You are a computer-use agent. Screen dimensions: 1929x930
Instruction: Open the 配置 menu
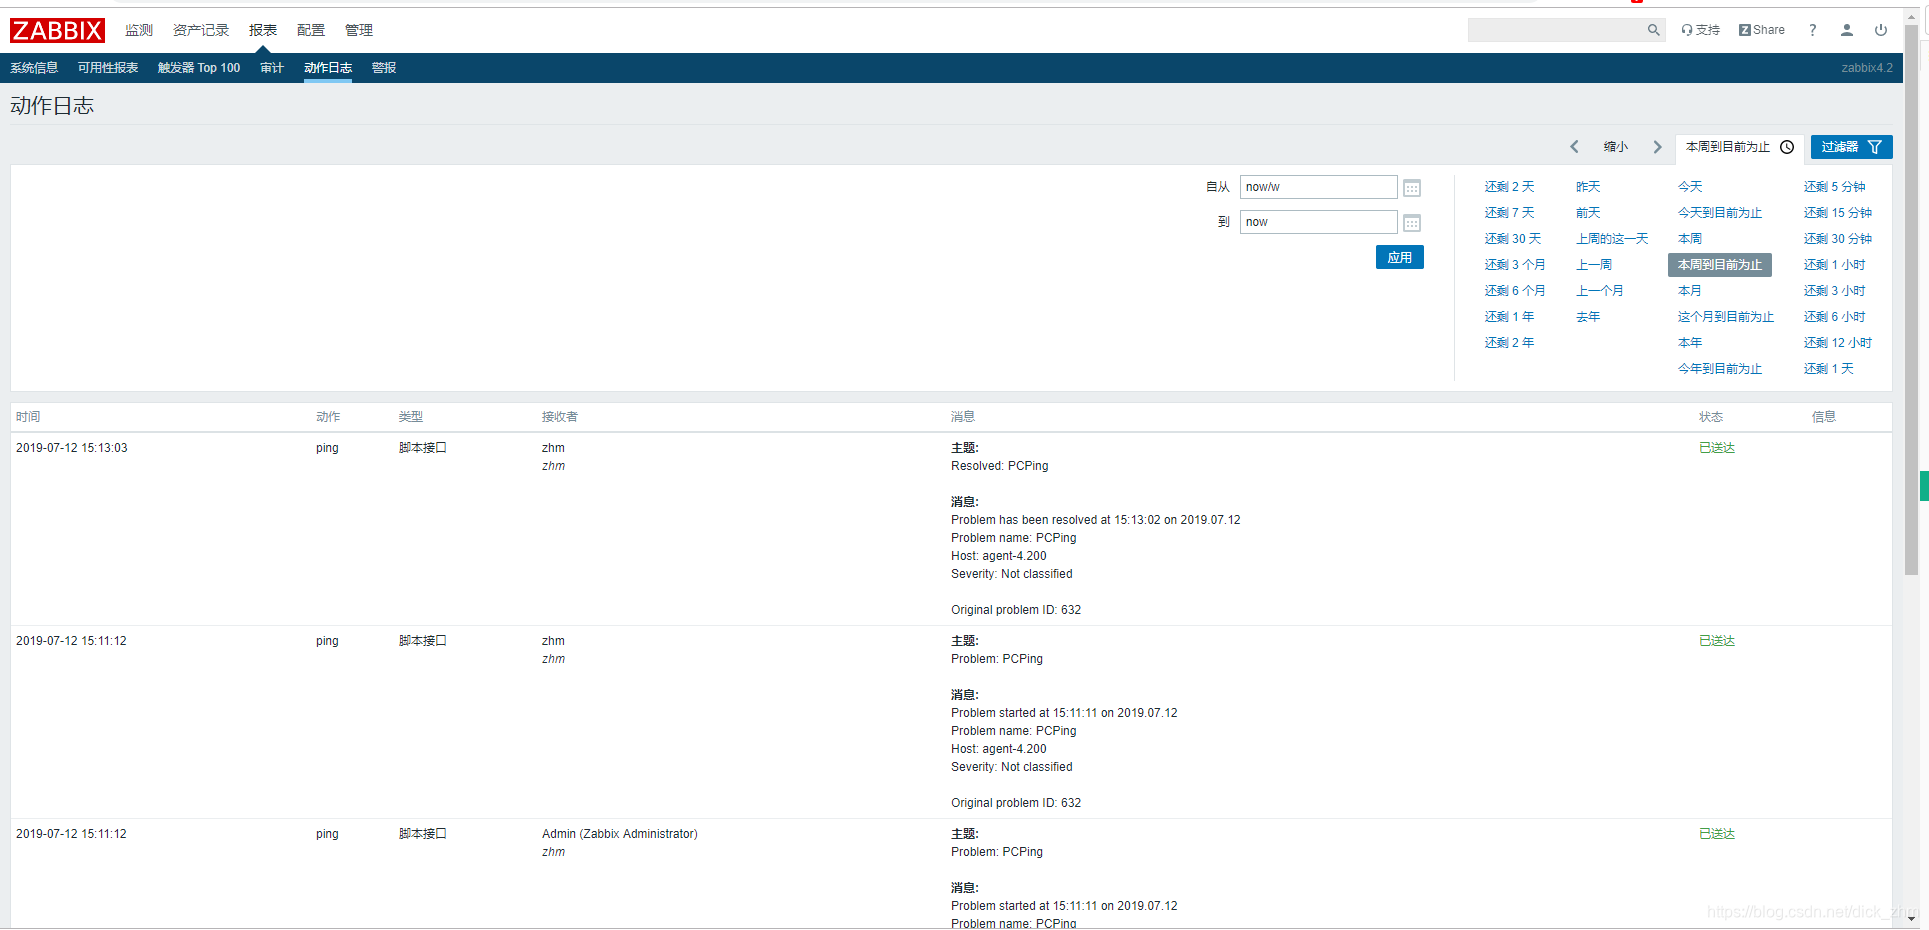[311, 30]
